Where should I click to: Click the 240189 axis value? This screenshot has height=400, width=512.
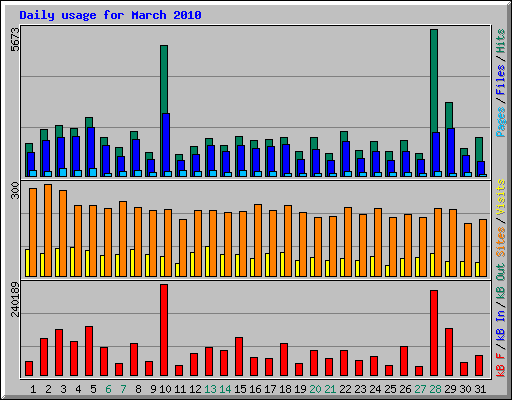(15, 299)
